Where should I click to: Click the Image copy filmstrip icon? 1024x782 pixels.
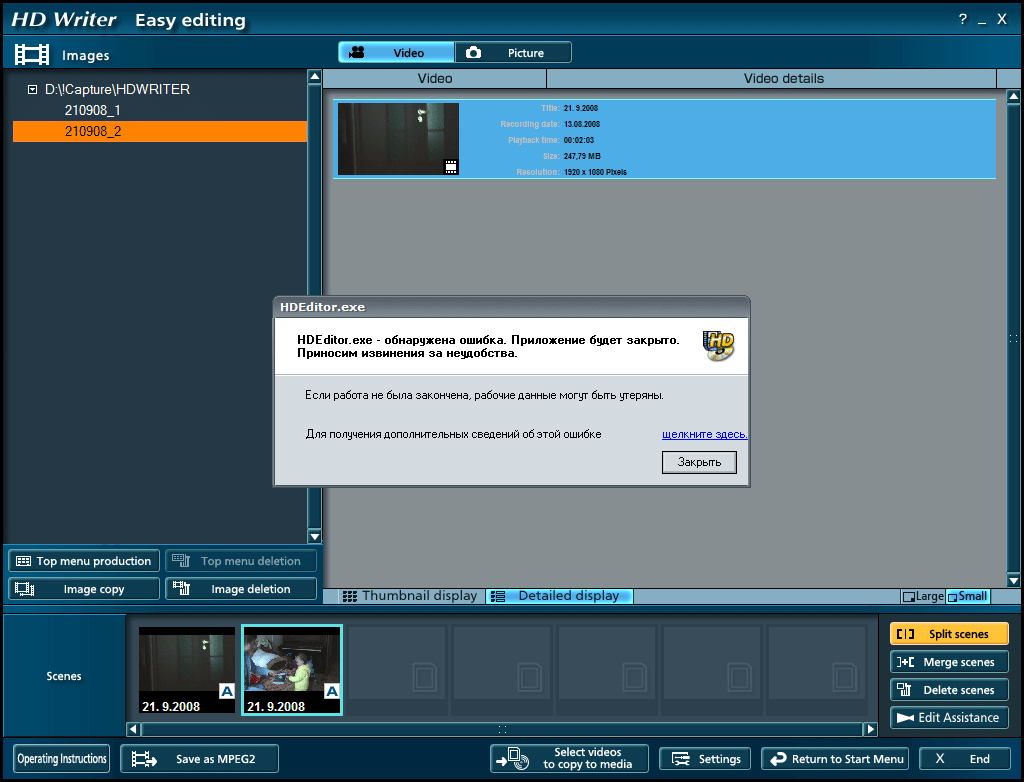(x=25, y=589)
